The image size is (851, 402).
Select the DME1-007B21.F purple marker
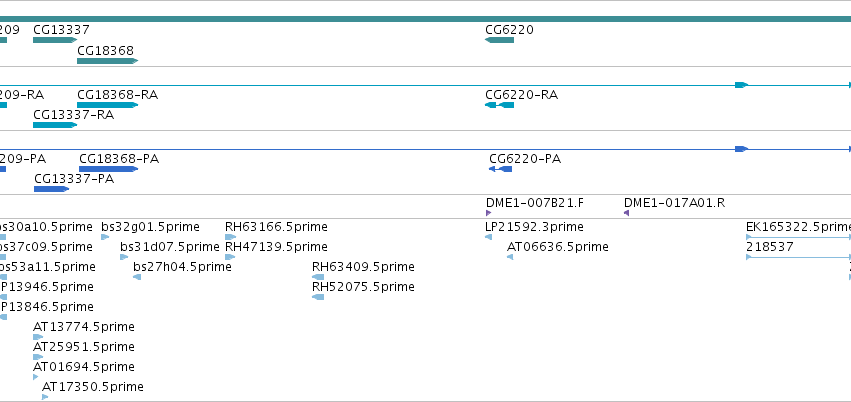click(x=488, y=213)
